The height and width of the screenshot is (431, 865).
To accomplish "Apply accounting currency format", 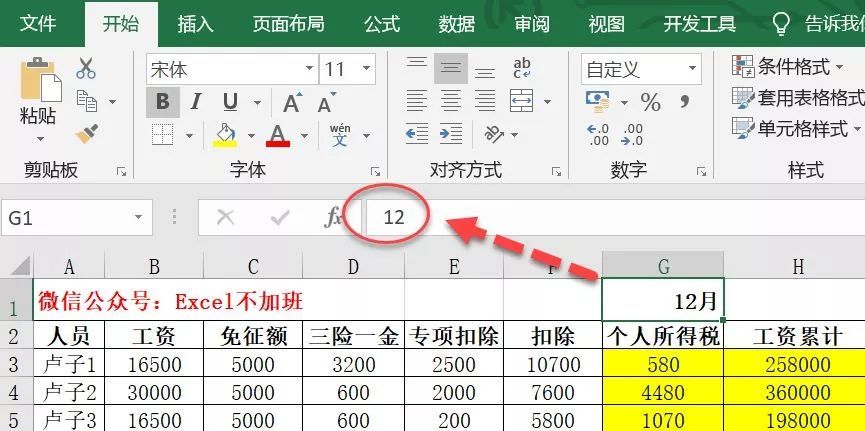I will point(597,102).
